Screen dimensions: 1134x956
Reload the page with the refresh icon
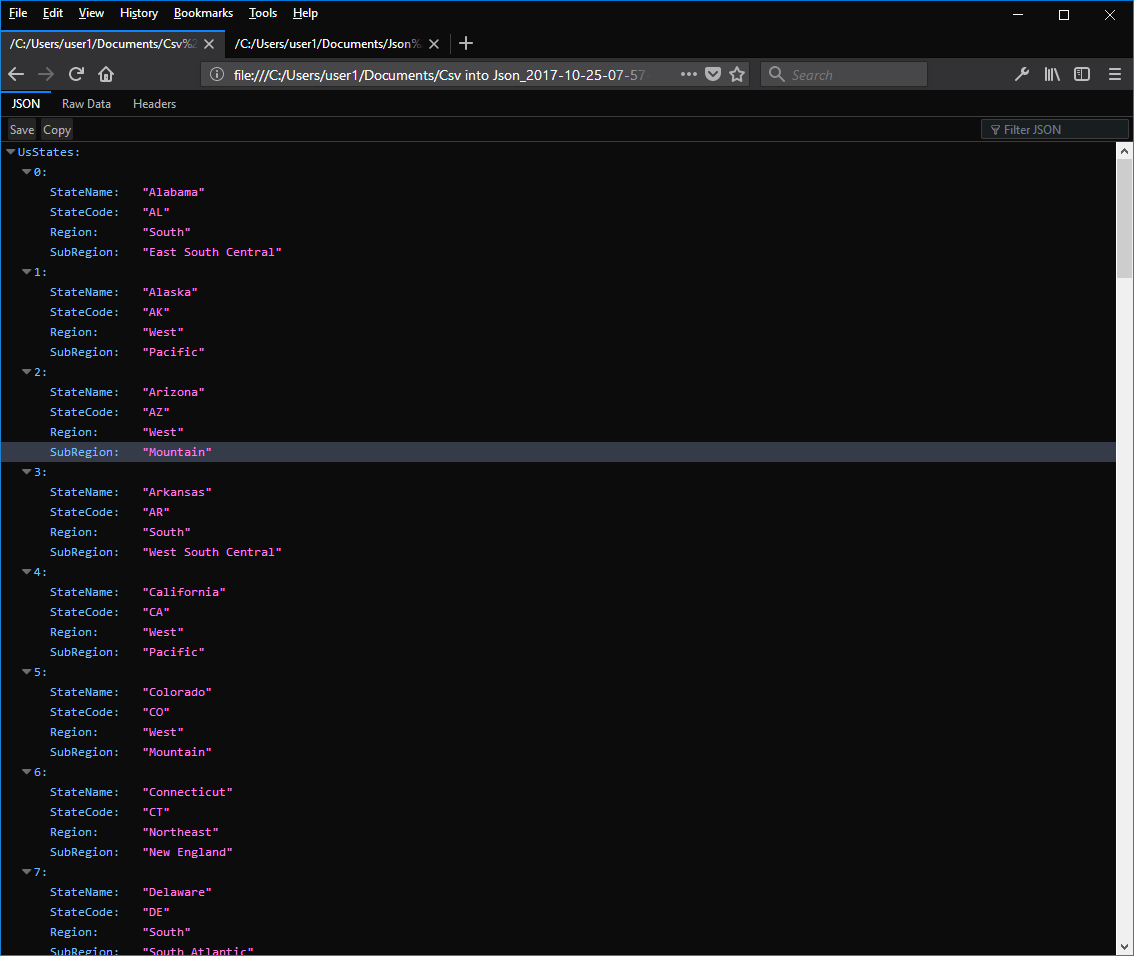click(x=76, y=74)
